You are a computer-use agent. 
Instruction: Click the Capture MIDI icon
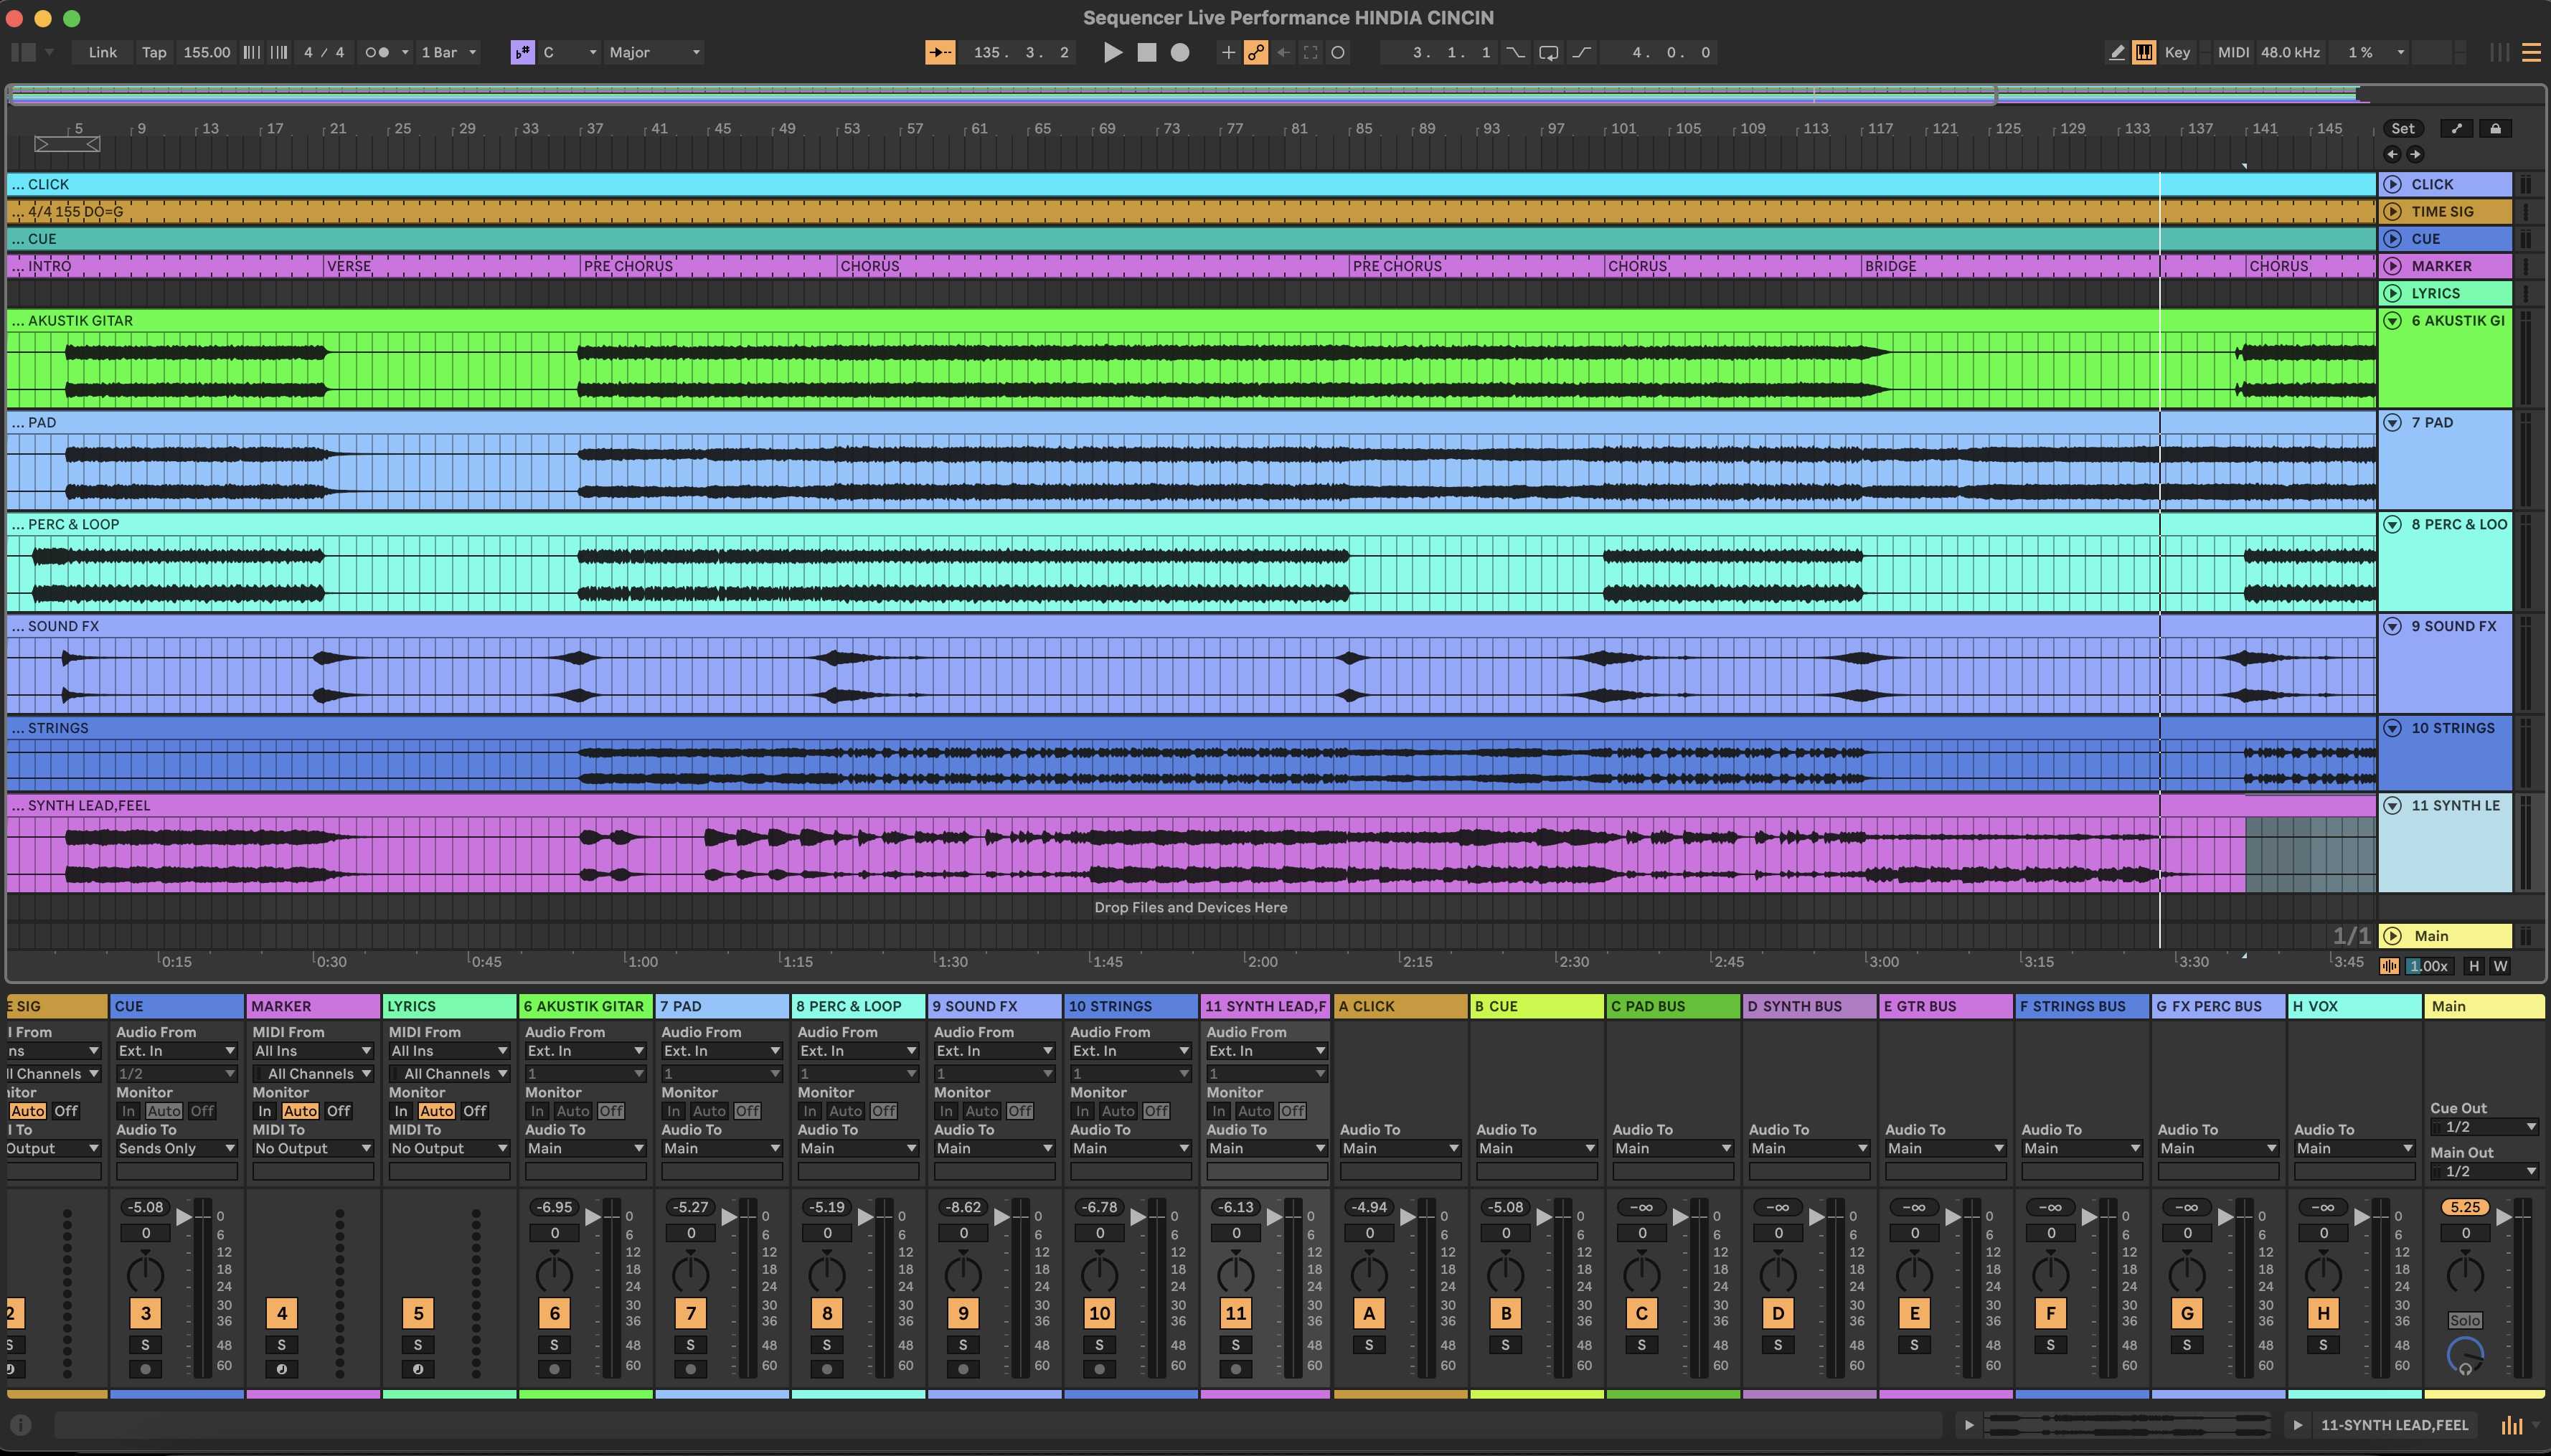(x=1310, y=52)
